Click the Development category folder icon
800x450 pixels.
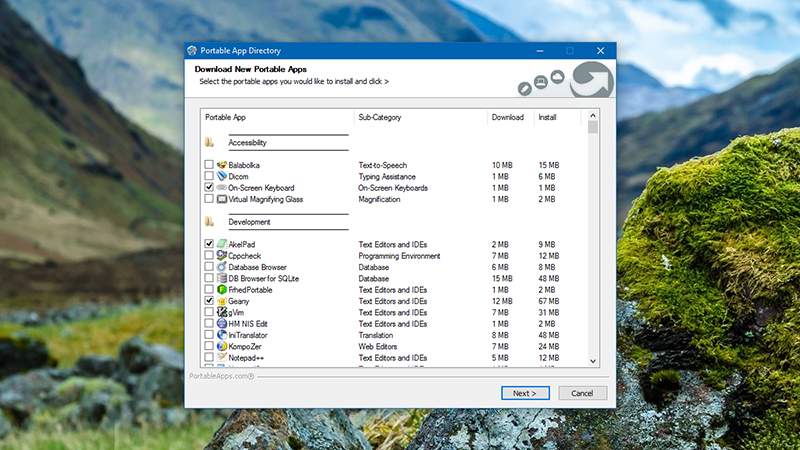tap(209, 221)
